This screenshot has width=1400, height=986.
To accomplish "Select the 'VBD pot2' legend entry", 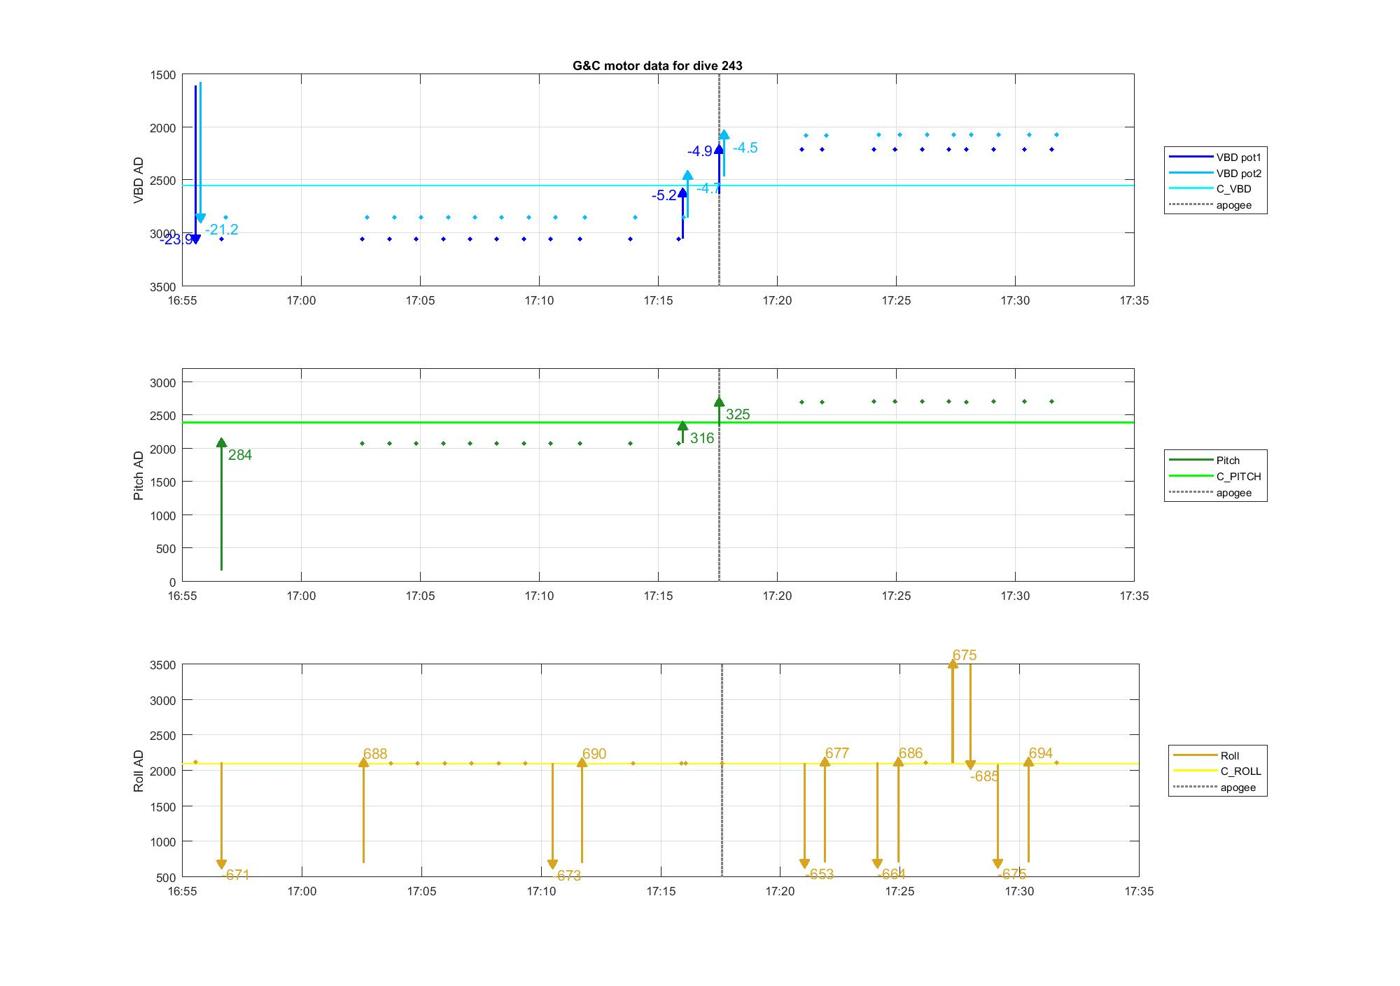I will click(1215, 173).
